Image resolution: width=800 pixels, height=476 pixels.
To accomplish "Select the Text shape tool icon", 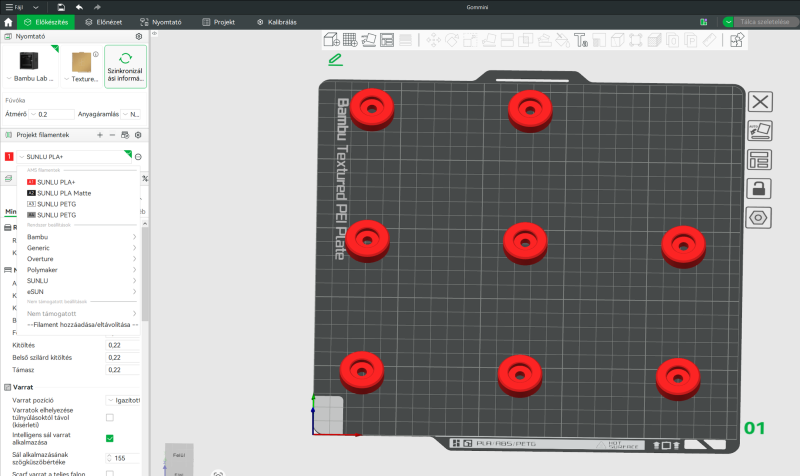I will tap(581, 40).
